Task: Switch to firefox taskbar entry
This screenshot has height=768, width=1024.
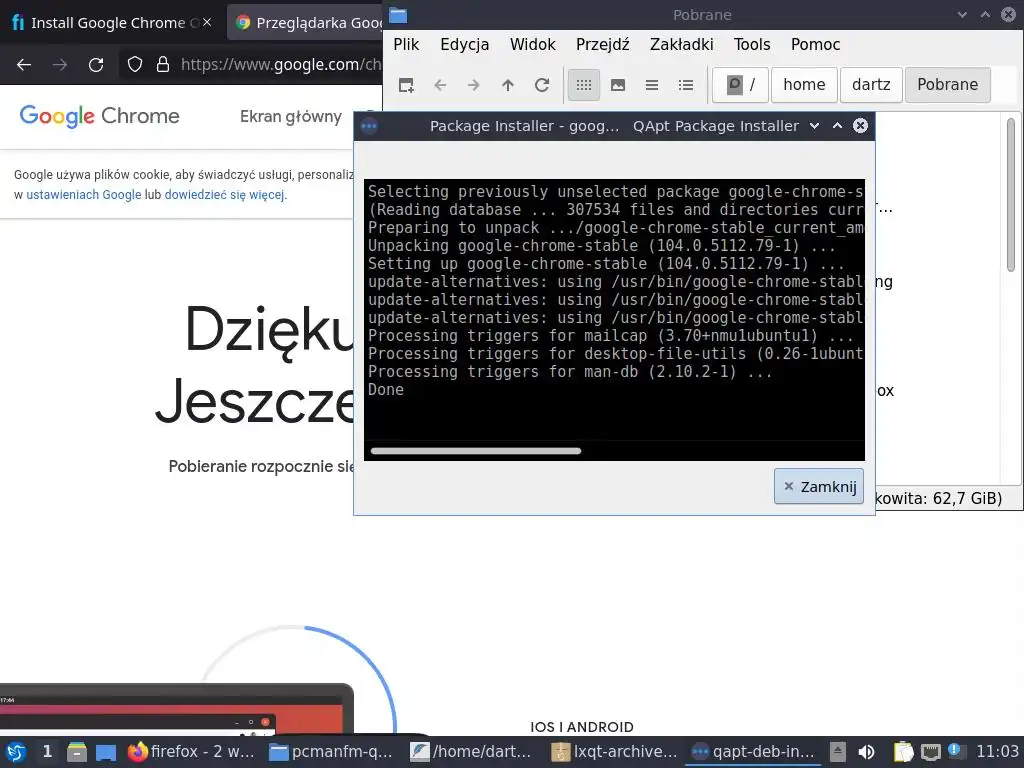Action: pyautogui.click(x=192, y=752)
